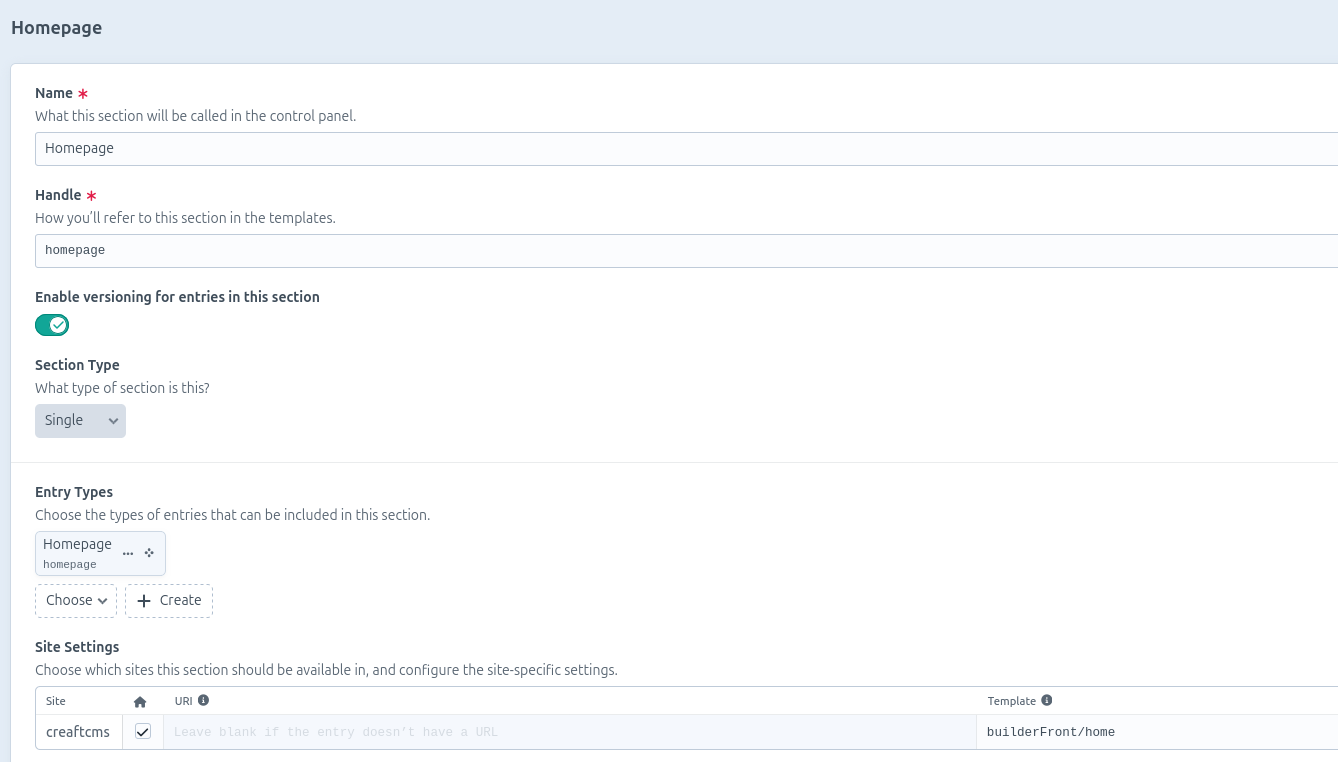Click the Template column header text
The image size is (1338, 762).
(x=1012, y=701)
